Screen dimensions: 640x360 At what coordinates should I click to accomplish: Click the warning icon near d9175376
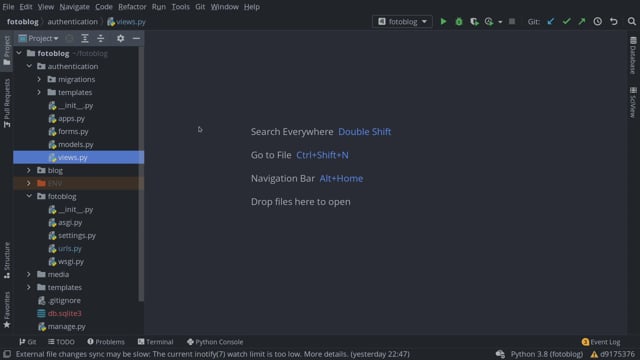tap(594, 354)
